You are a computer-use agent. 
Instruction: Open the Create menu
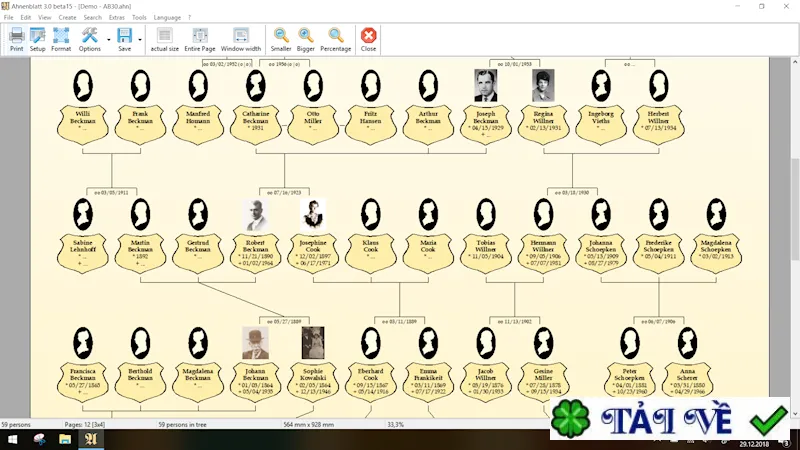pos(67,17)
